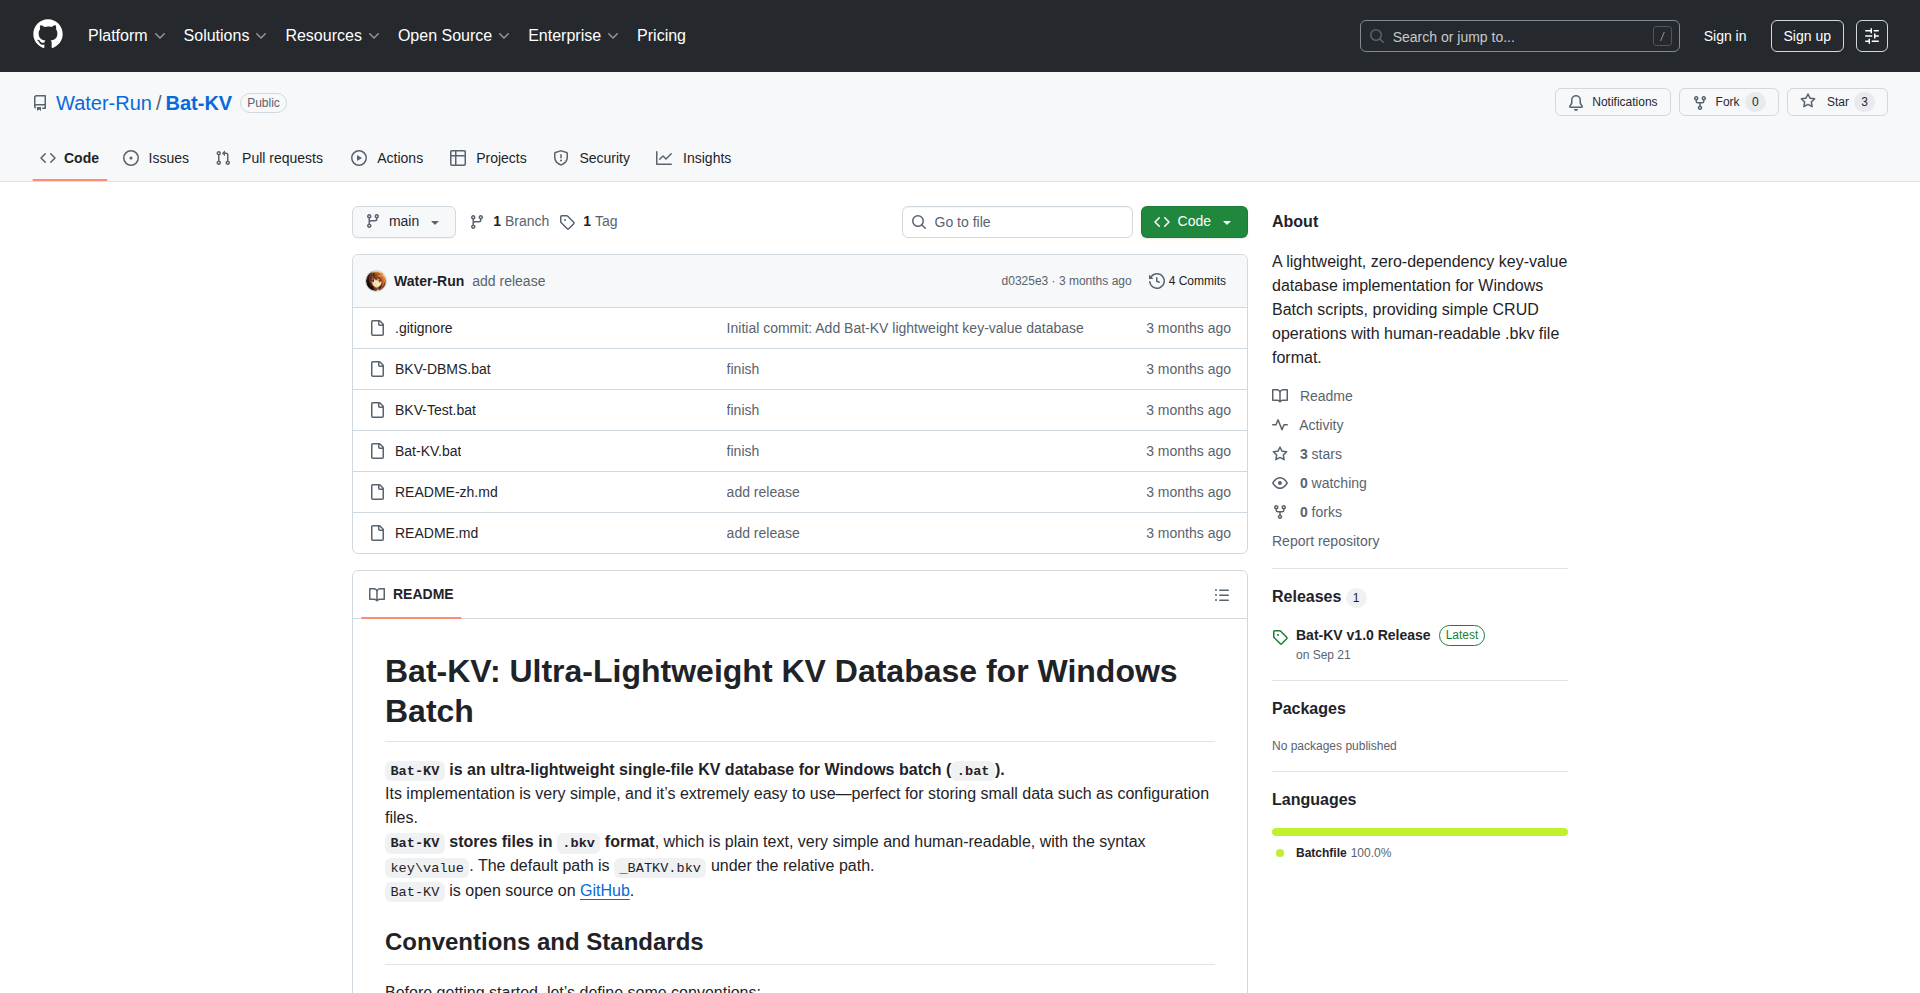Click the star icon next to 3 stars

[x=1280, y=454]
